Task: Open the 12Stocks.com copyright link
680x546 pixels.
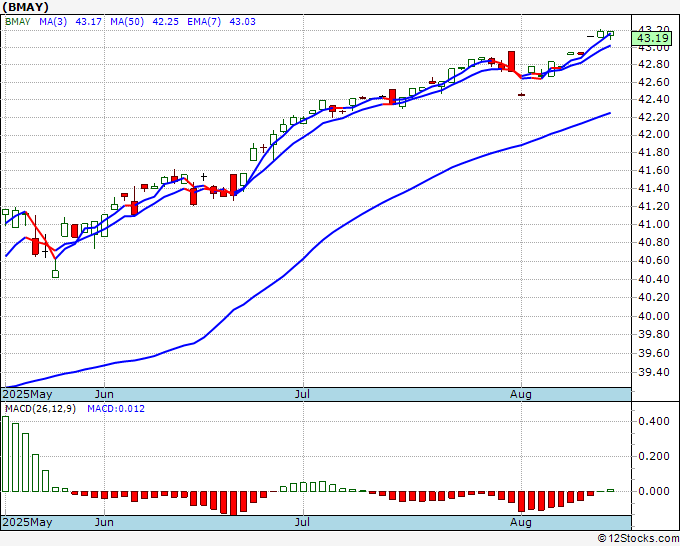Action: 638,539
